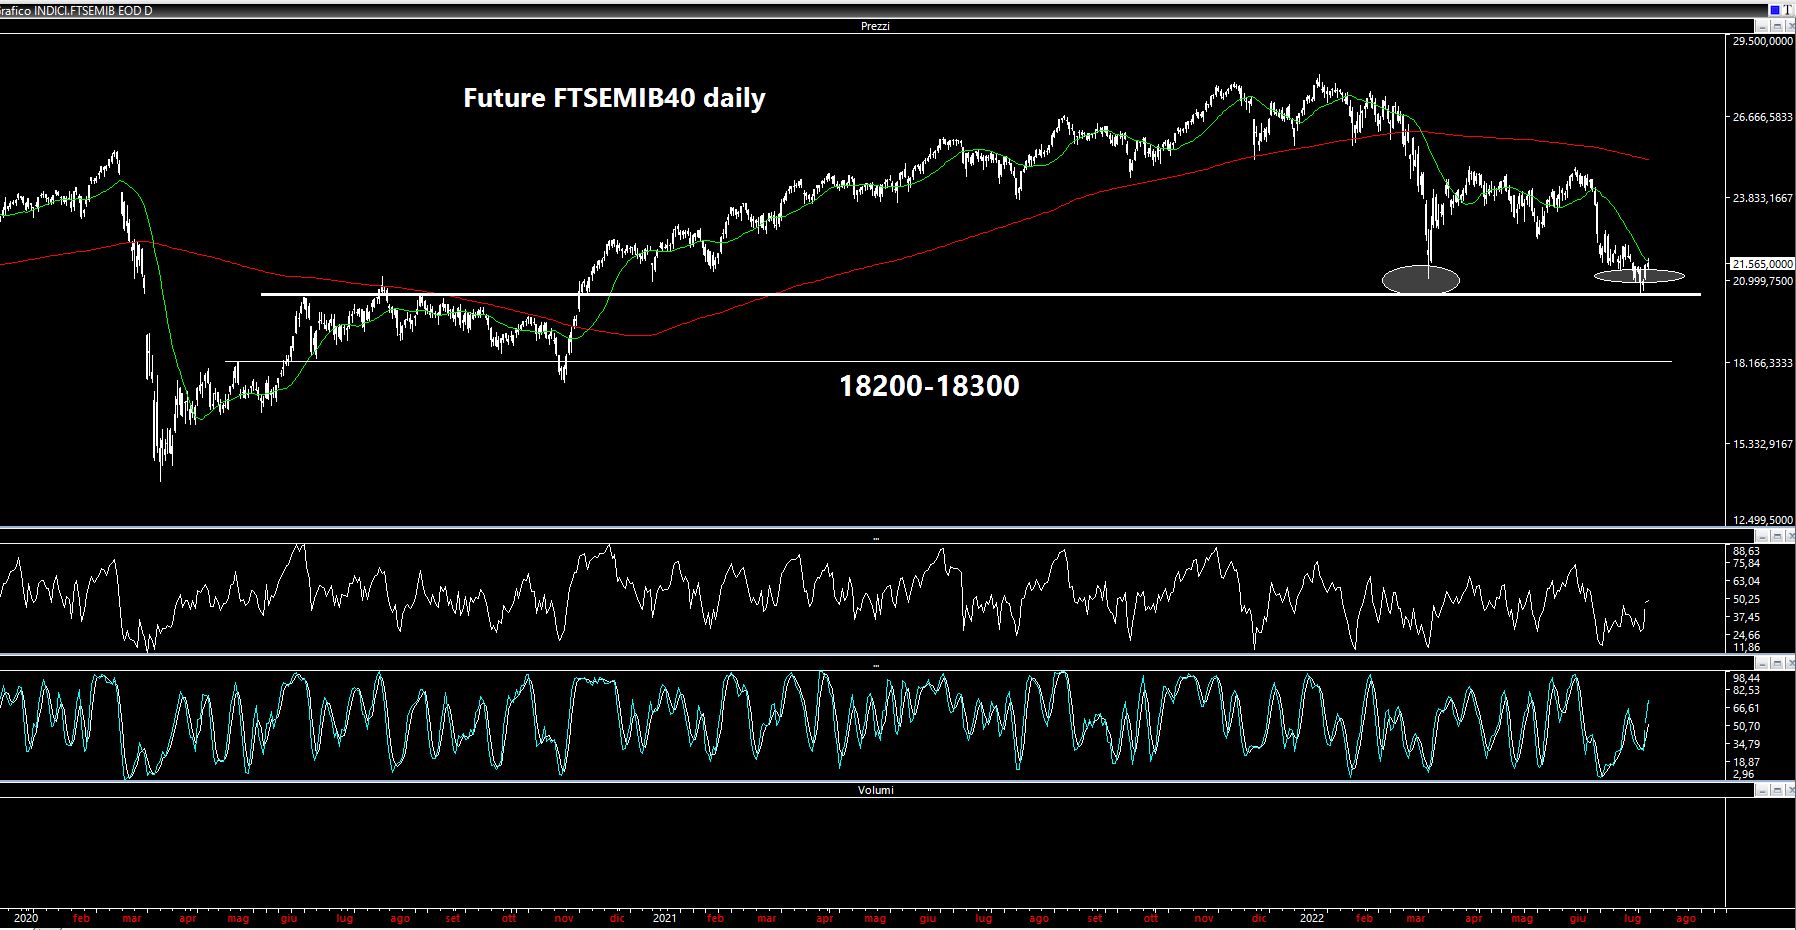Click the 2021 year label on time axis
Viewport: 1796px width, 930px height.
664,918
